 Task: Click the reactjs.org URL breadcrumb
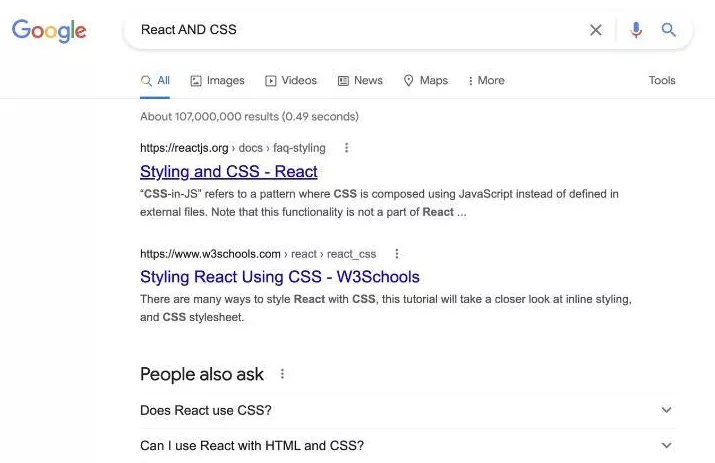pyautogui.click(x=232, y=148)
